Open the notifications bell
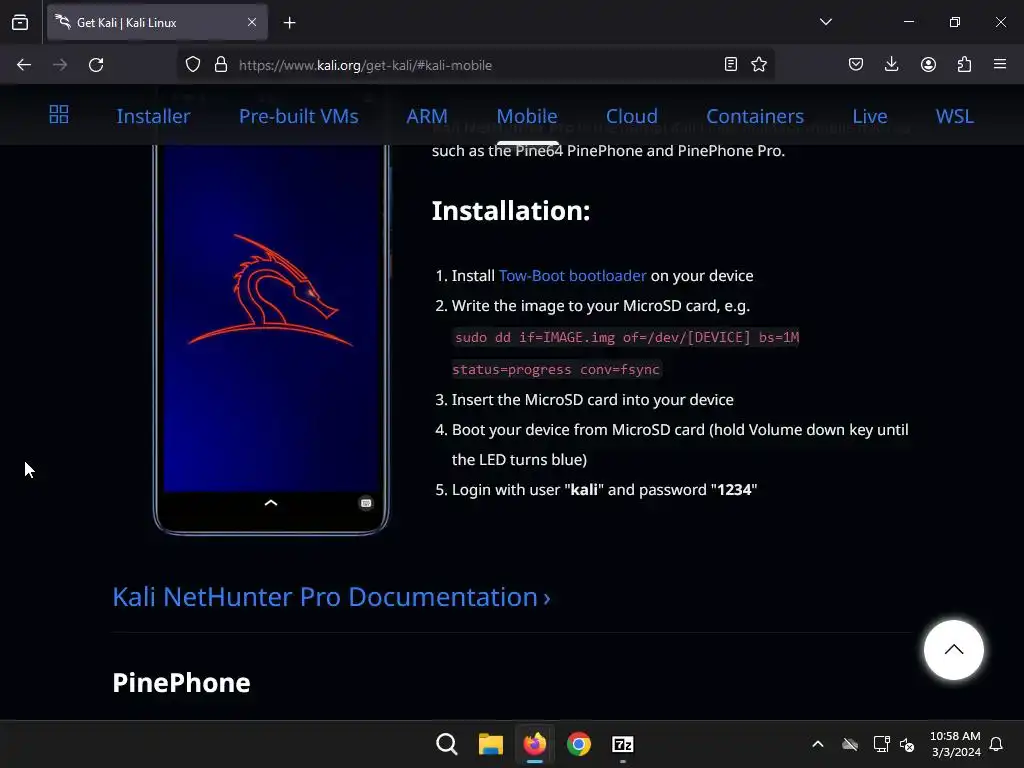This screenshot has width=1024, height=768. coord(996,744)
